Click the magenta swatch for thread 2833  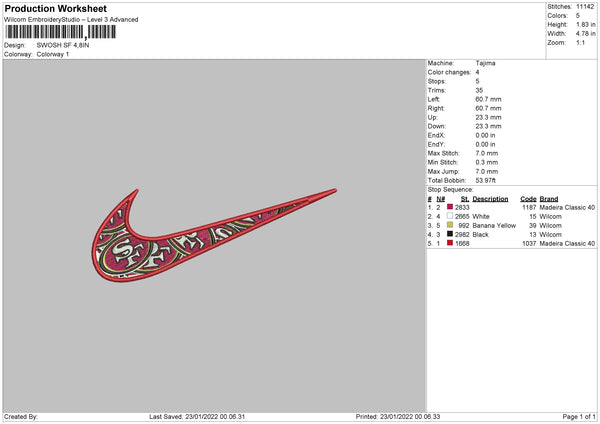[x=450, y=207]
